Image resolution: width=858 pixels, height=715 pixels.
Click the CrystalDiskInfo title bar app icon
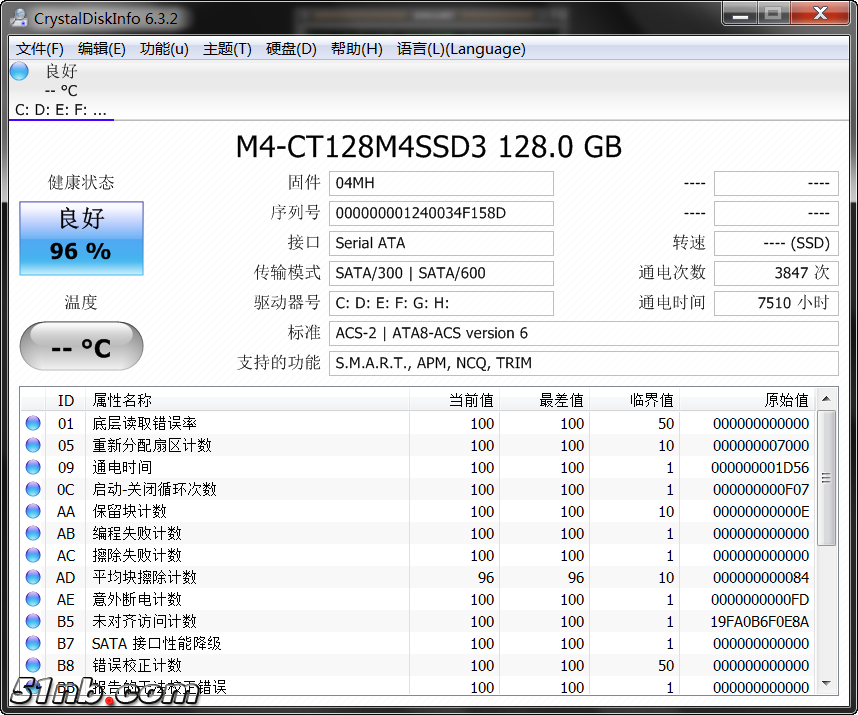click(x=19, y=17)
